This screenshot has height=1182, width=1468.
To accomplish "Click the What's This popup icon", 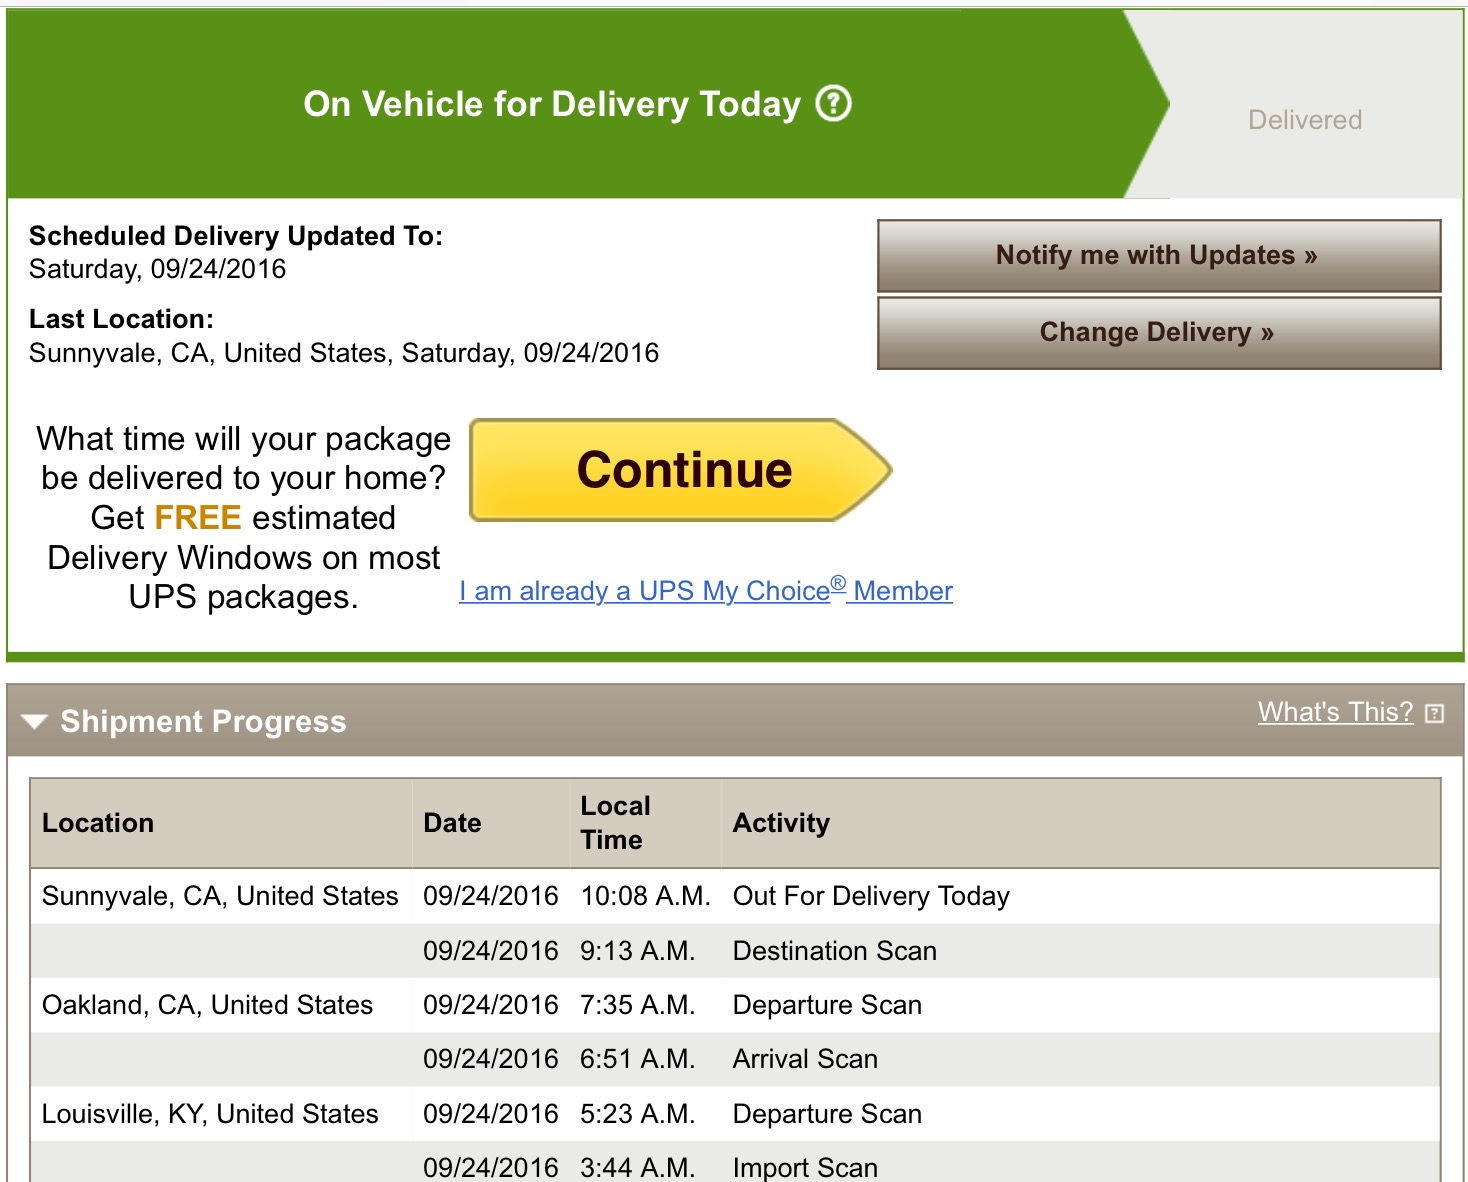I will pyautogui.click(x=1435, y=713).
